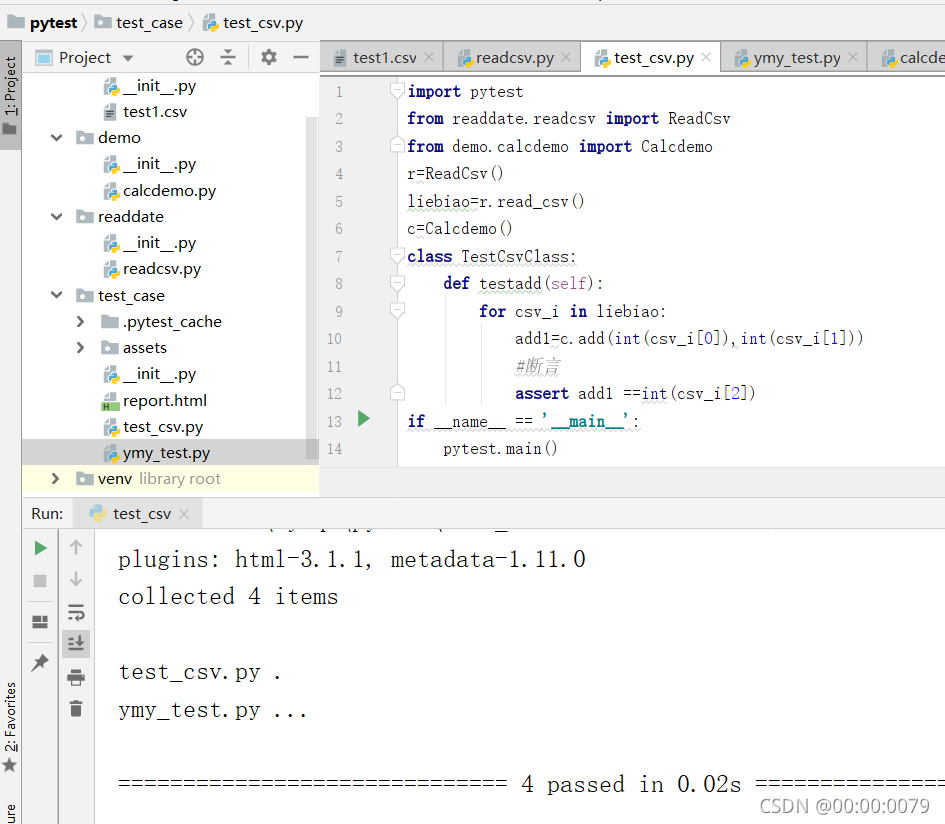Fold the import block at line 1
Screen dimensions: 945x824
pyautogui.click(x=397, y=91)
